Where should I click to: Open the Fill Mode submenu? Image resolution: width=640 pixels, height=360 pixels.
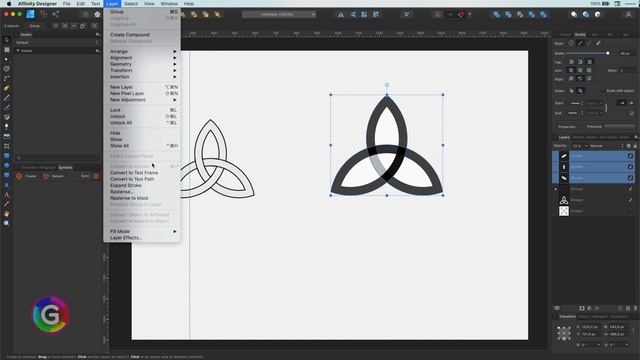[x=142, y=231]
